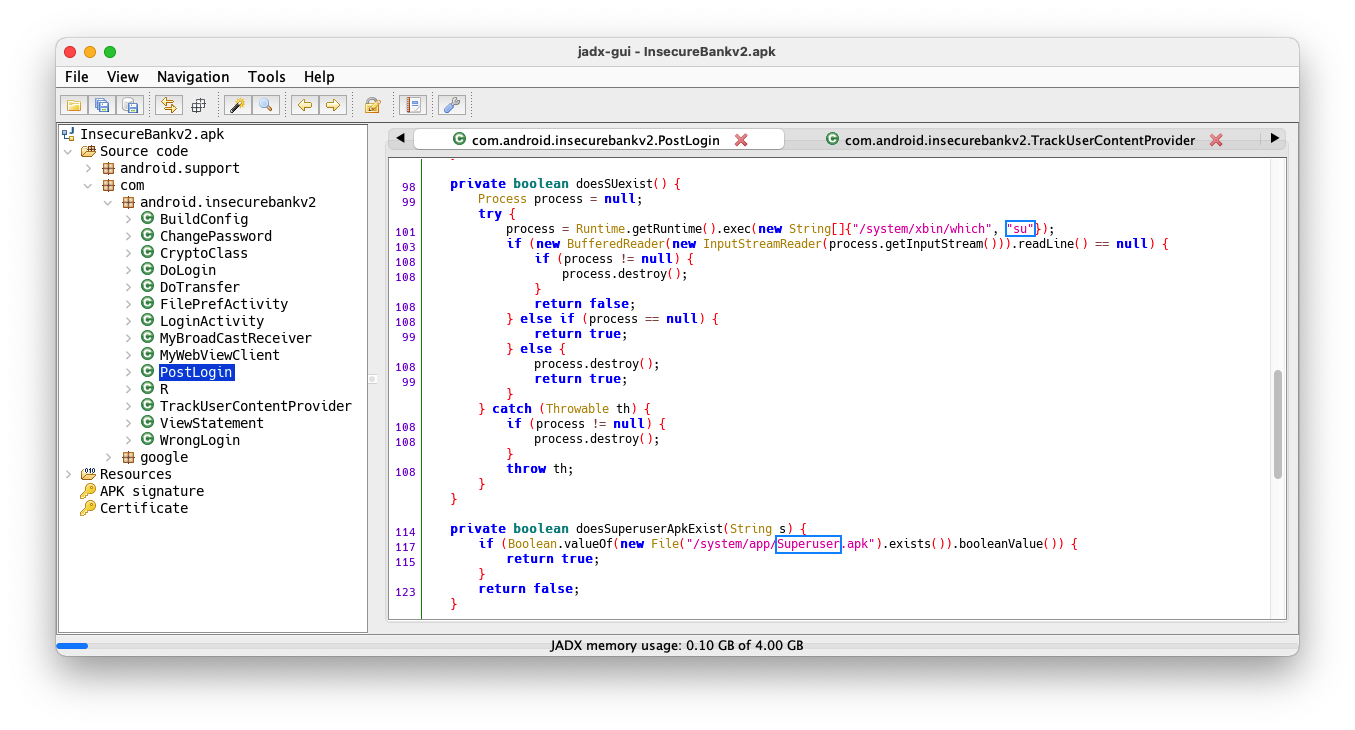Viewport: 1355px width, 730px height.
Task: Click the Open file folder icon
Action: point(74,105)
